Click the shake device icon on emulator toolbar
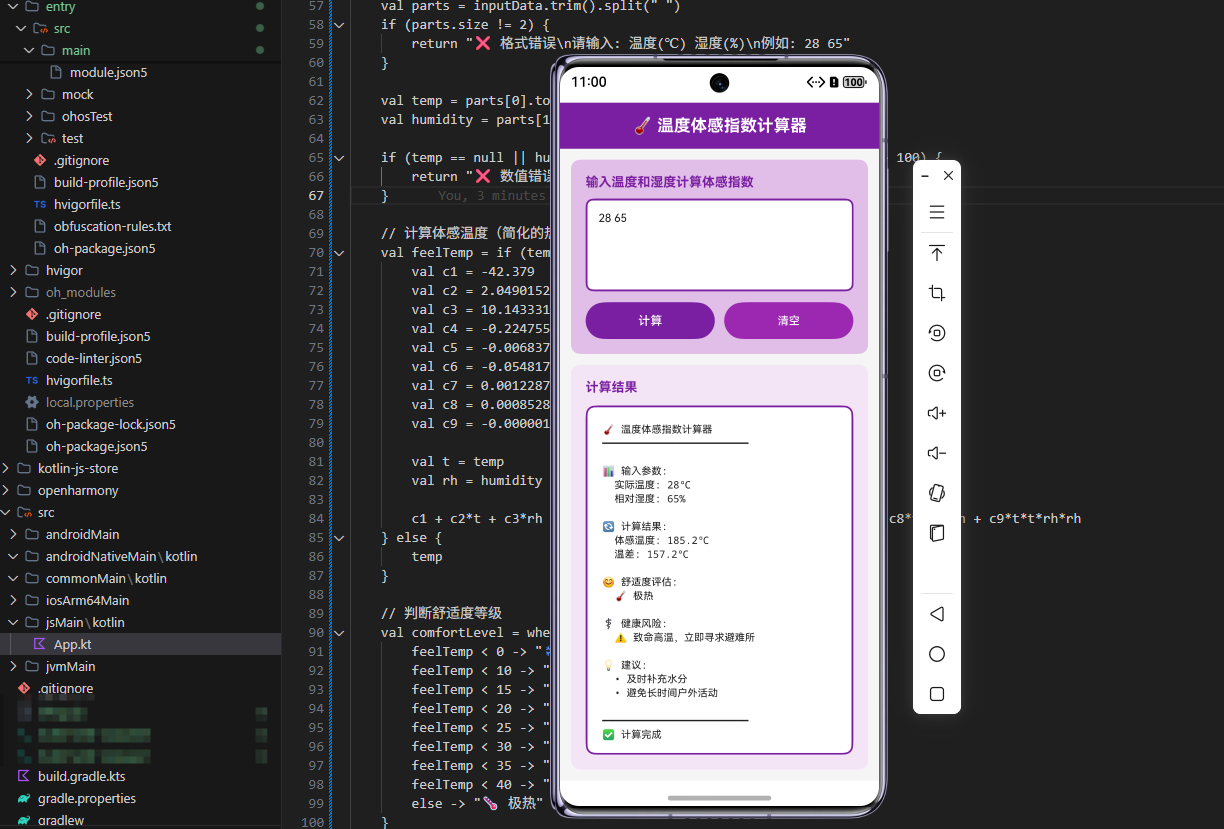1224x829 pixels. coord(937,493)
